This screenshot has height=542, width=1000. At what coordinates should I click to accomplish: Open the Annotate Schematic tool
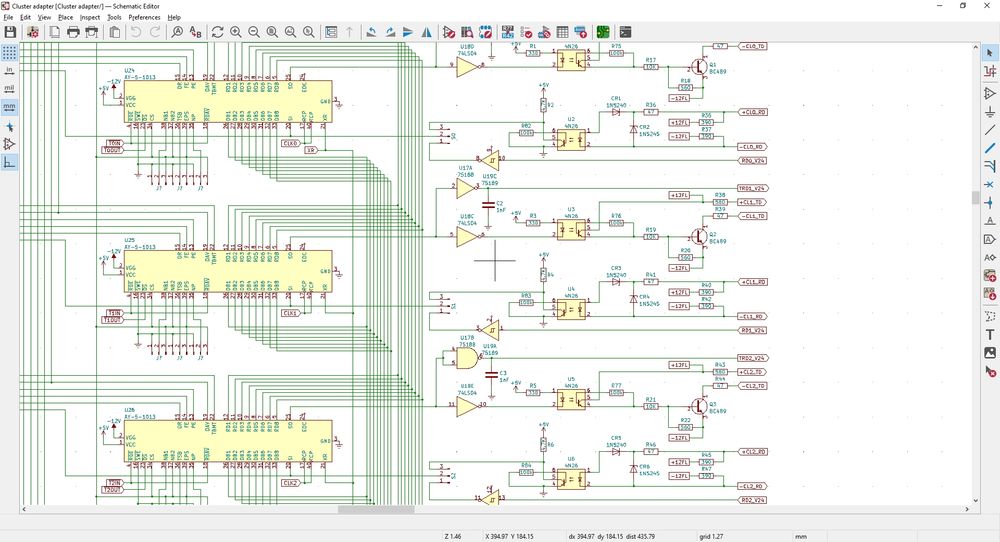coord(508,32)
